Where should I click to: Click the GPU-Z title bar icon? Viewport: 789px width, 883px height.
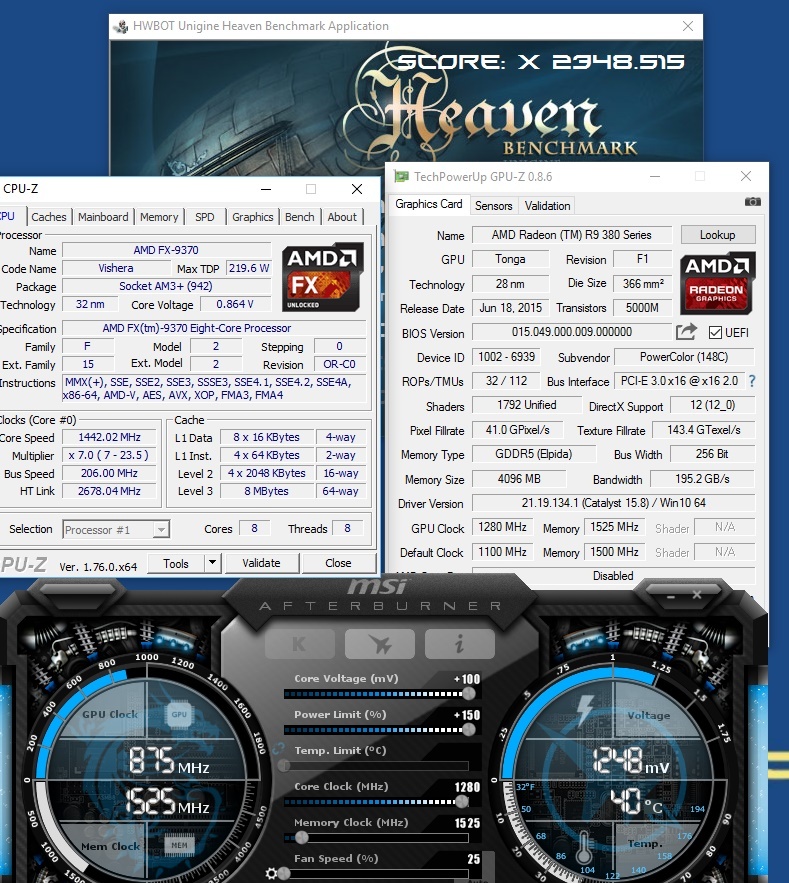[x=401, y=177]
